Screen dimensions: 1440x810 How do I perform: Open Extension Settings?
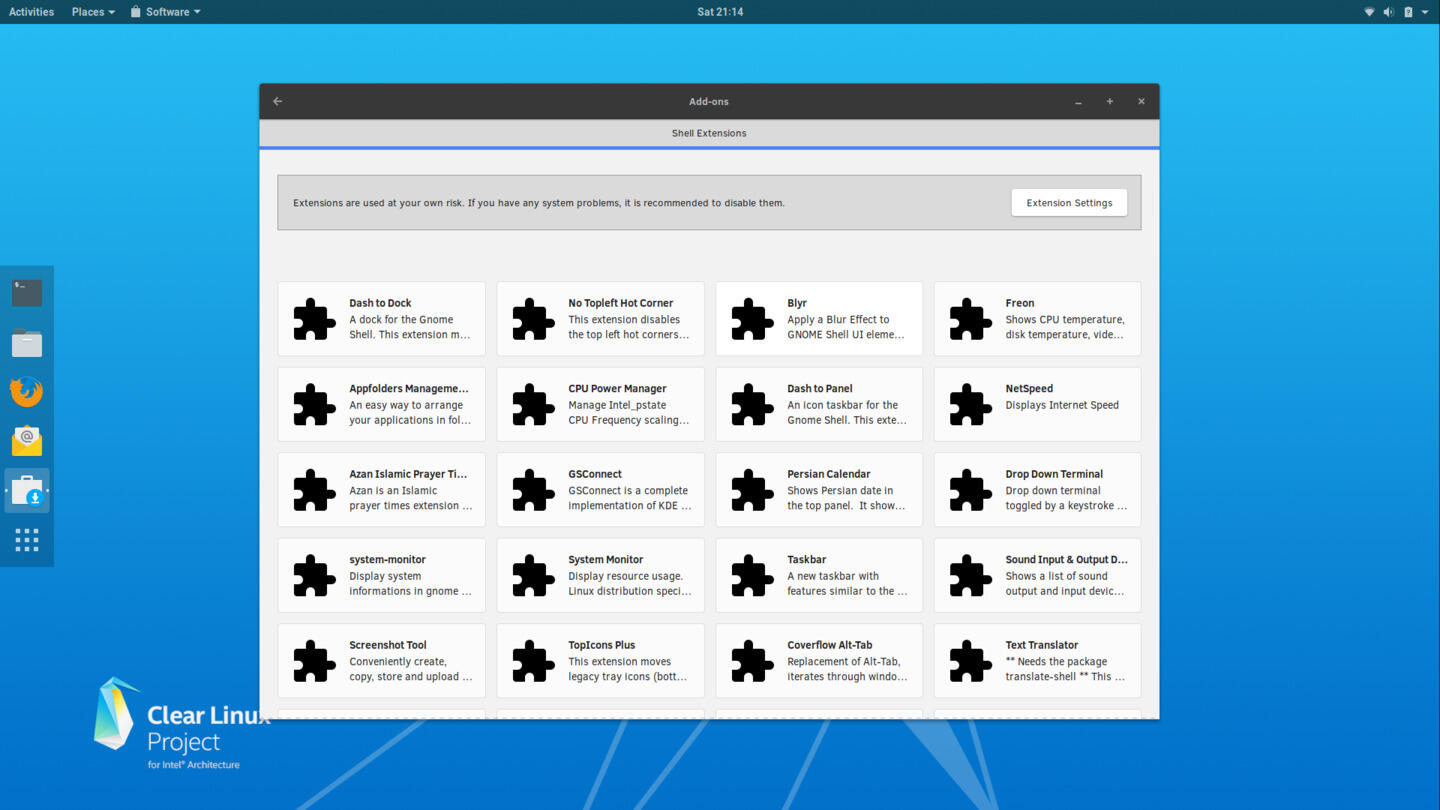(1069, 203)
